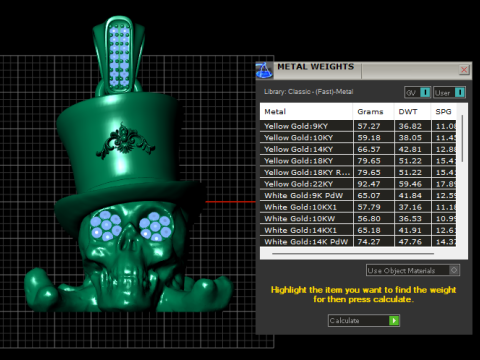Select the White Gold:10KW row

[x=358, y=219]
